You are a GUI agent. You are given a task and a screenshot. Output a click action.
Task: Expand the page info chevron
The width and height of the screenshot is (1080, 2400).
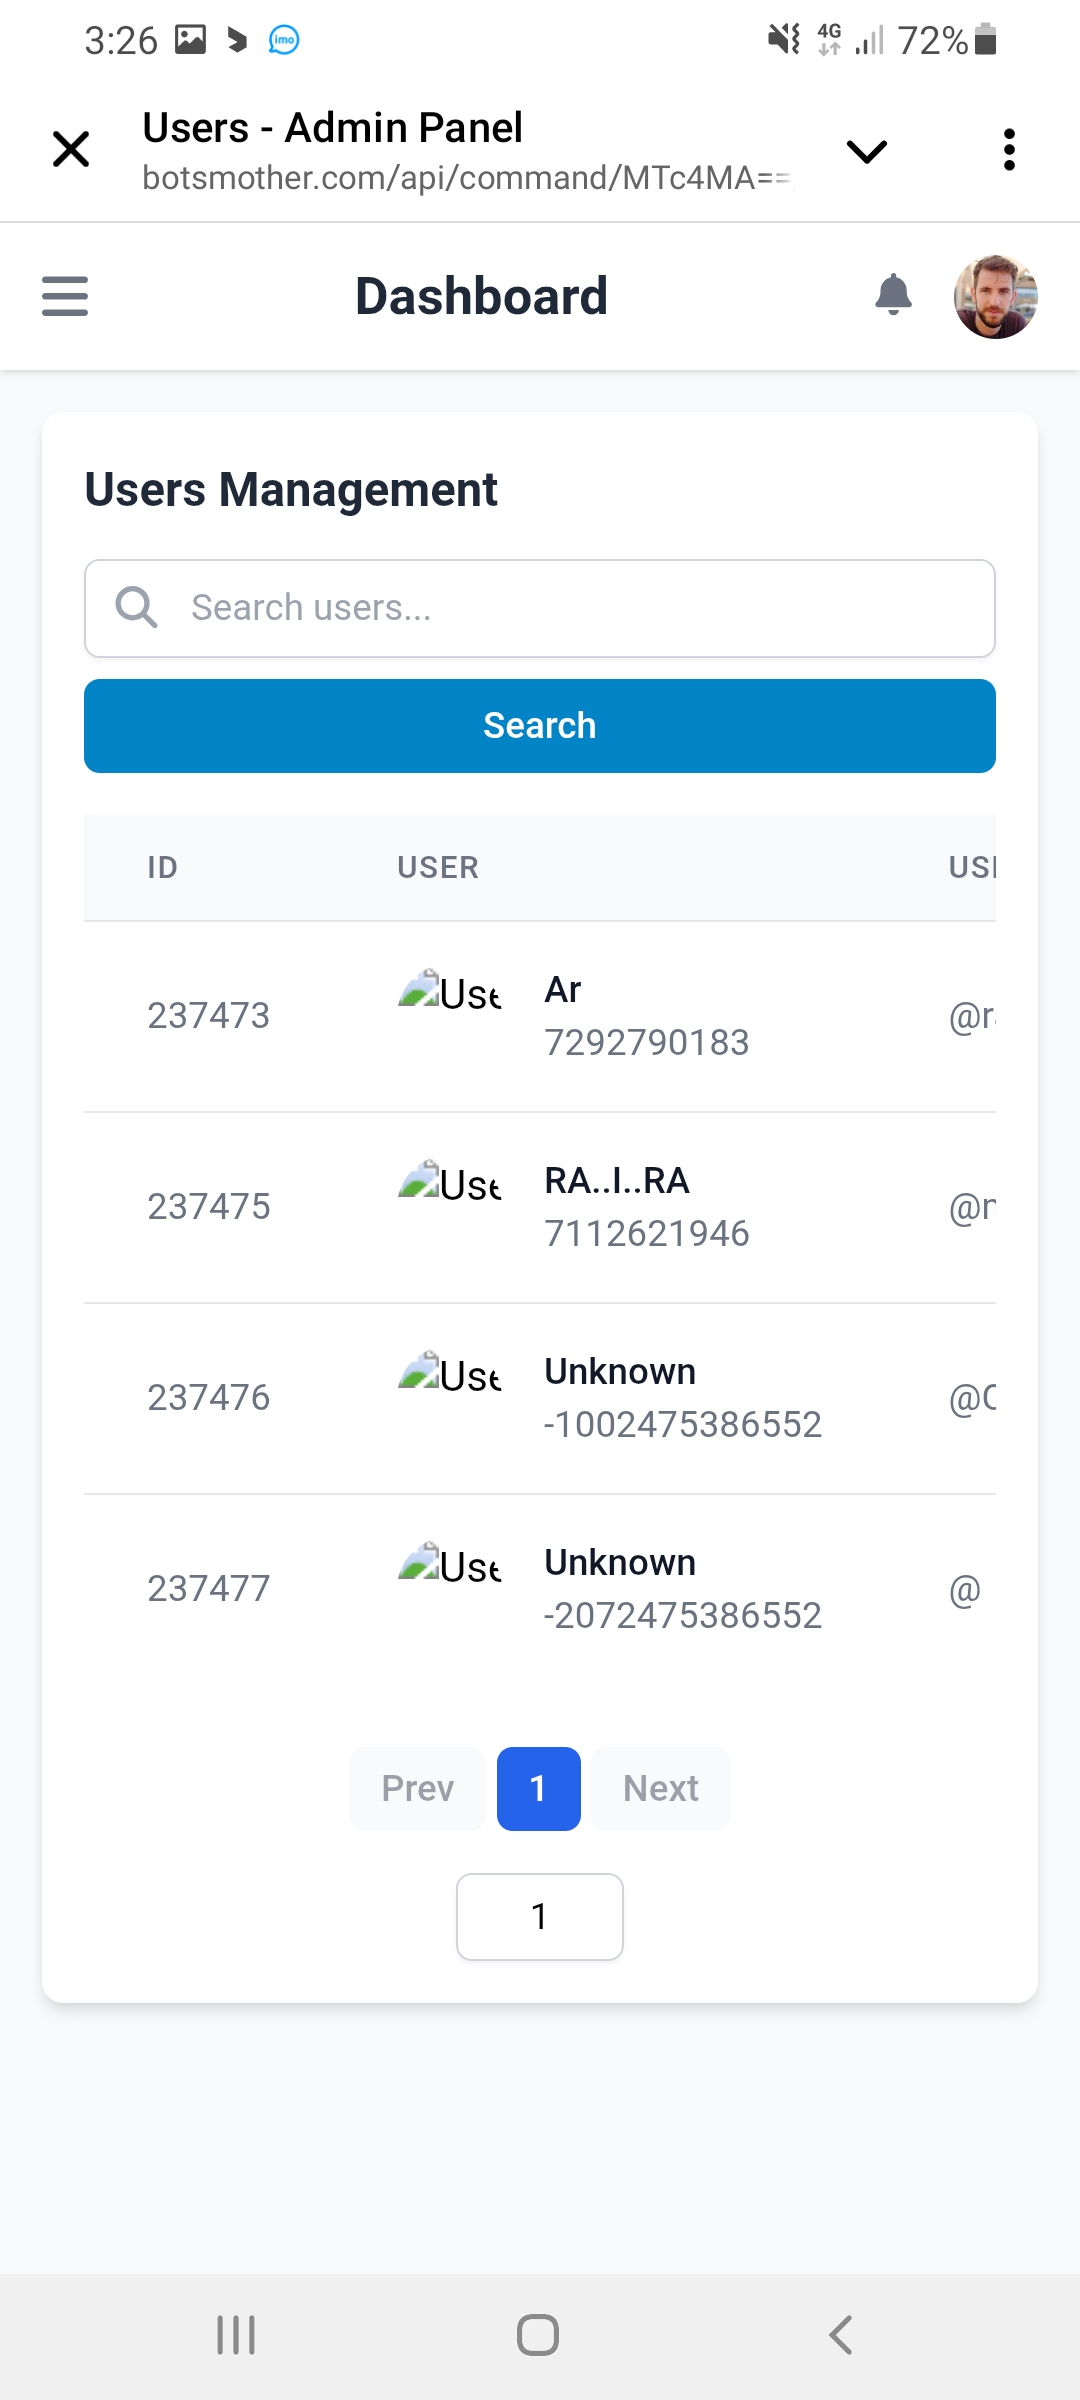tap(866, 151)
